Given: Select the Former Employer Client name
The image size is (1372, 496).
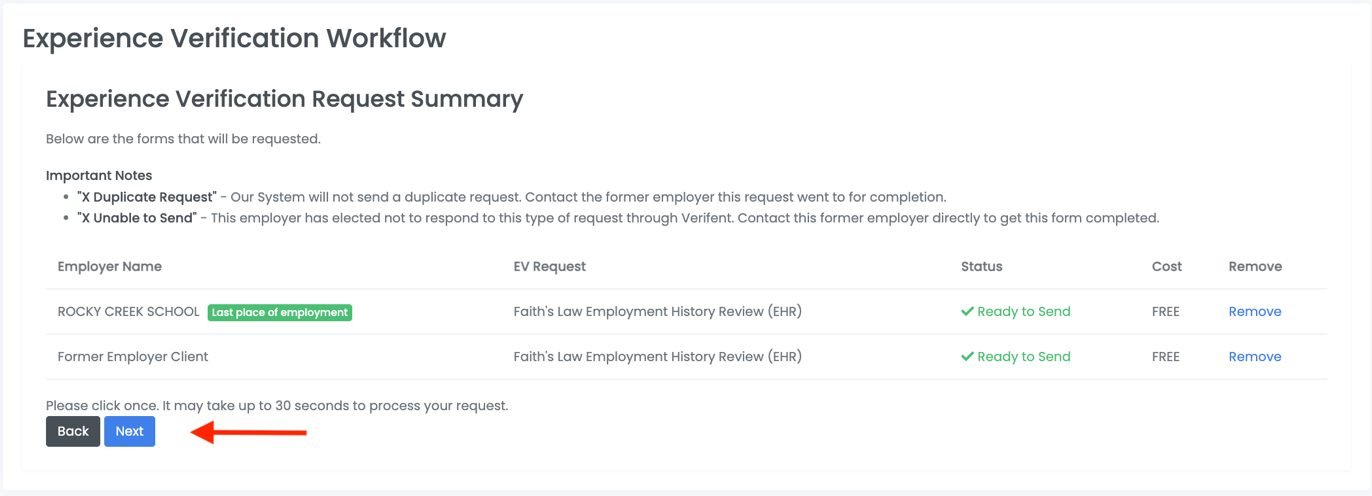Looking at the screenshot, I should click(133, 357).
